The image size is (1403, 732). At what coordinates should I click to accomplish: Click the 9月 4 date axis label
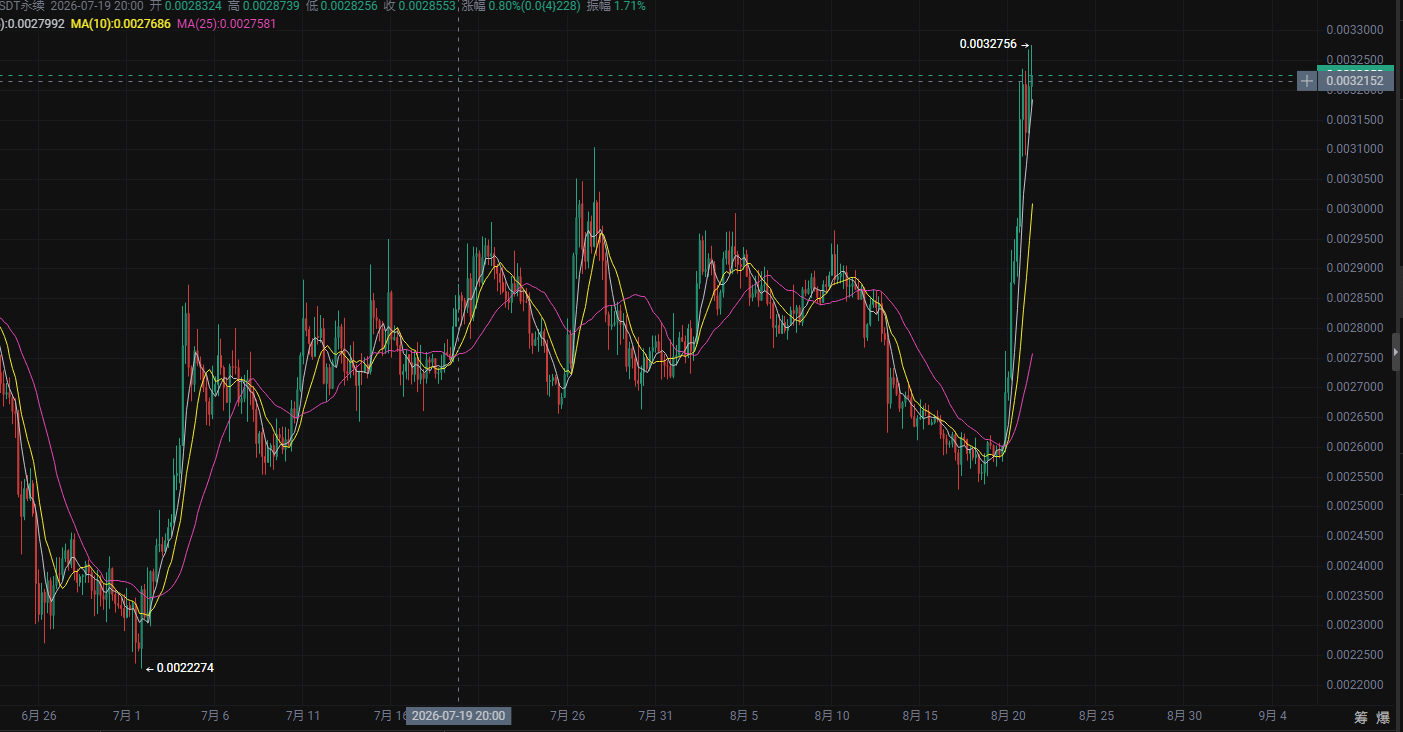[x=1273, y=716]
